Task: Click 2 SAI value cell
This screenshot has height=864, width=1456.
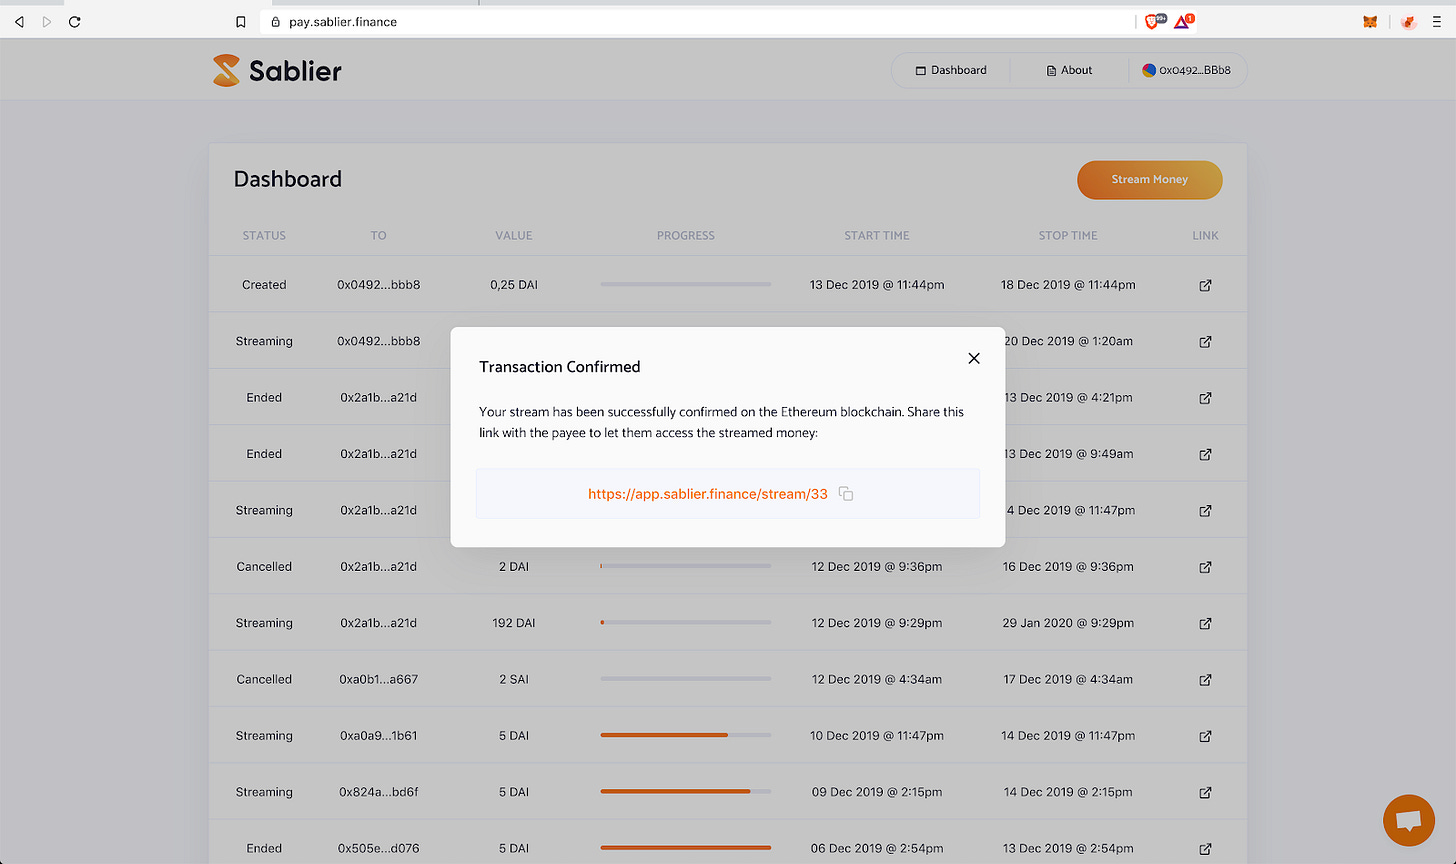Action: tap(514, 679)
